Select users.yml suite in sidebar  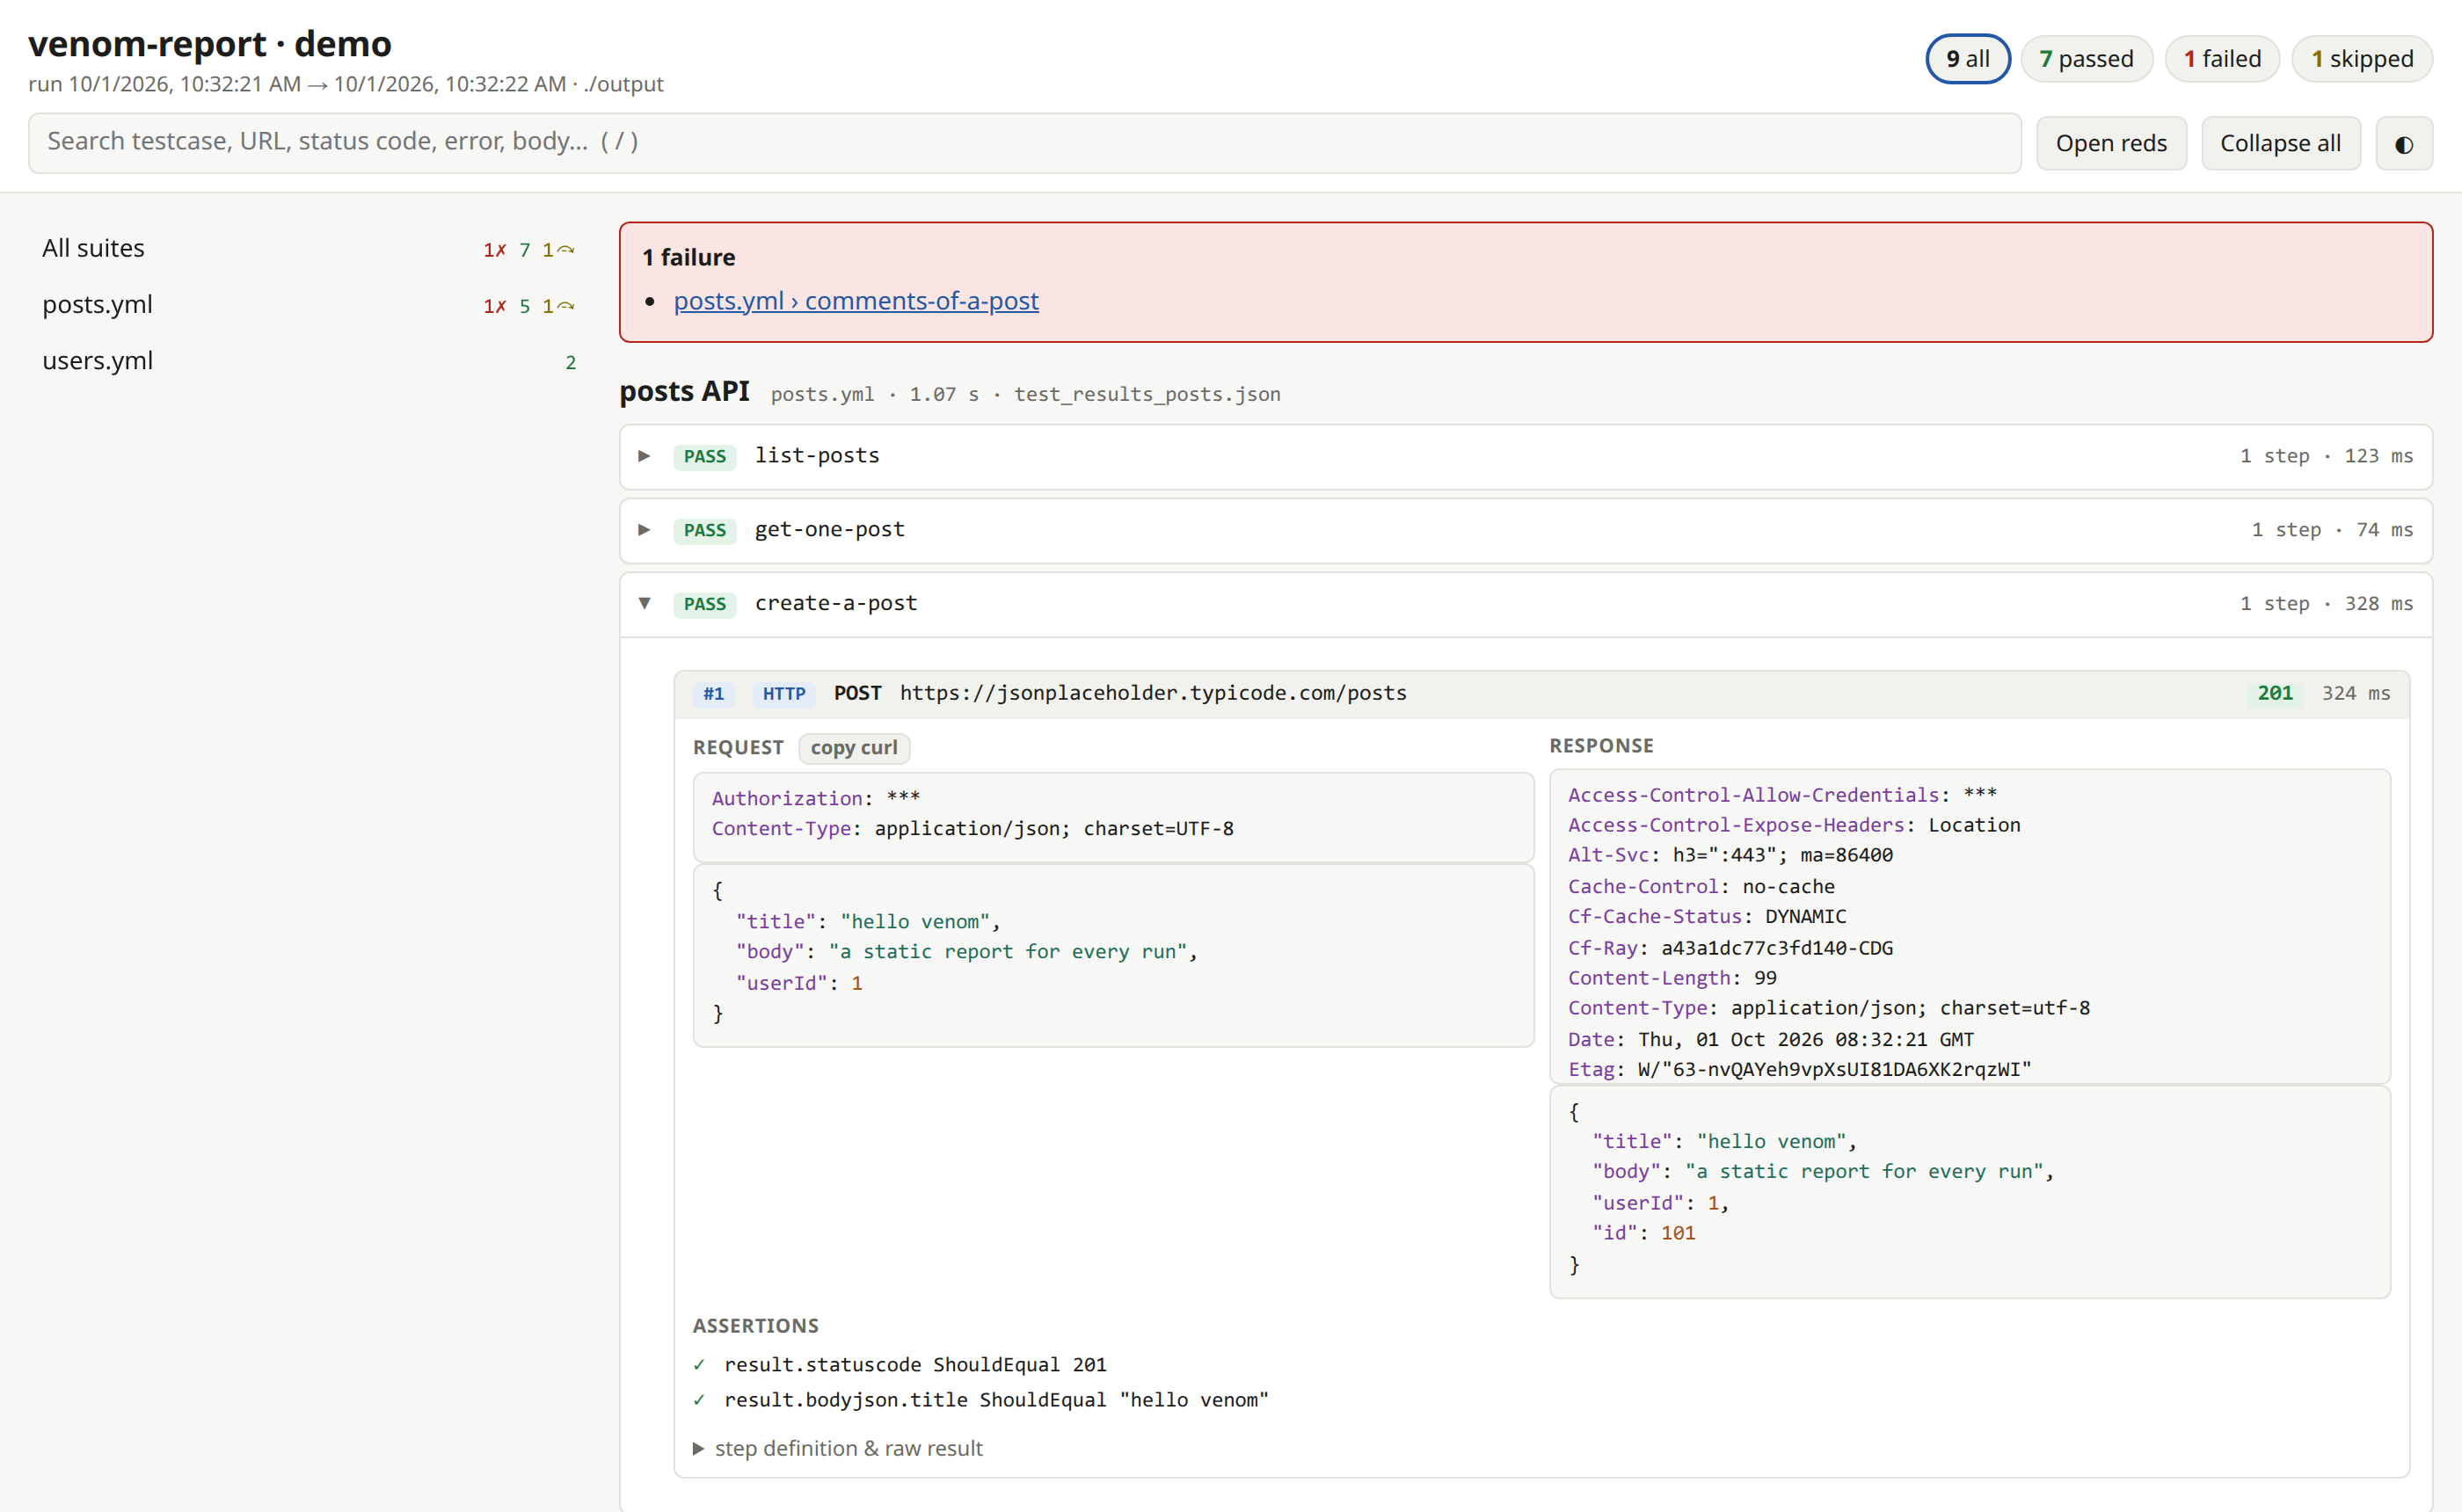click(308, 360)
